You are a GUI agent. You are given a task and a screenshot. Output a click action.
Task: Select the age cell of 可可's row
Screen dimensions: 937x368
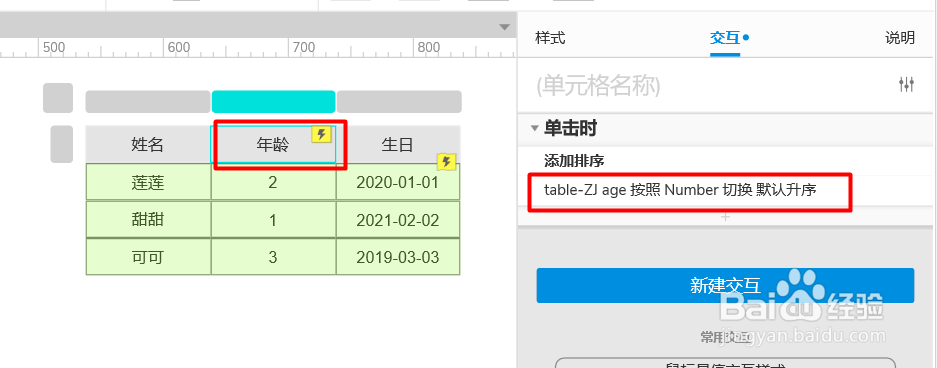tap(273, 257)
